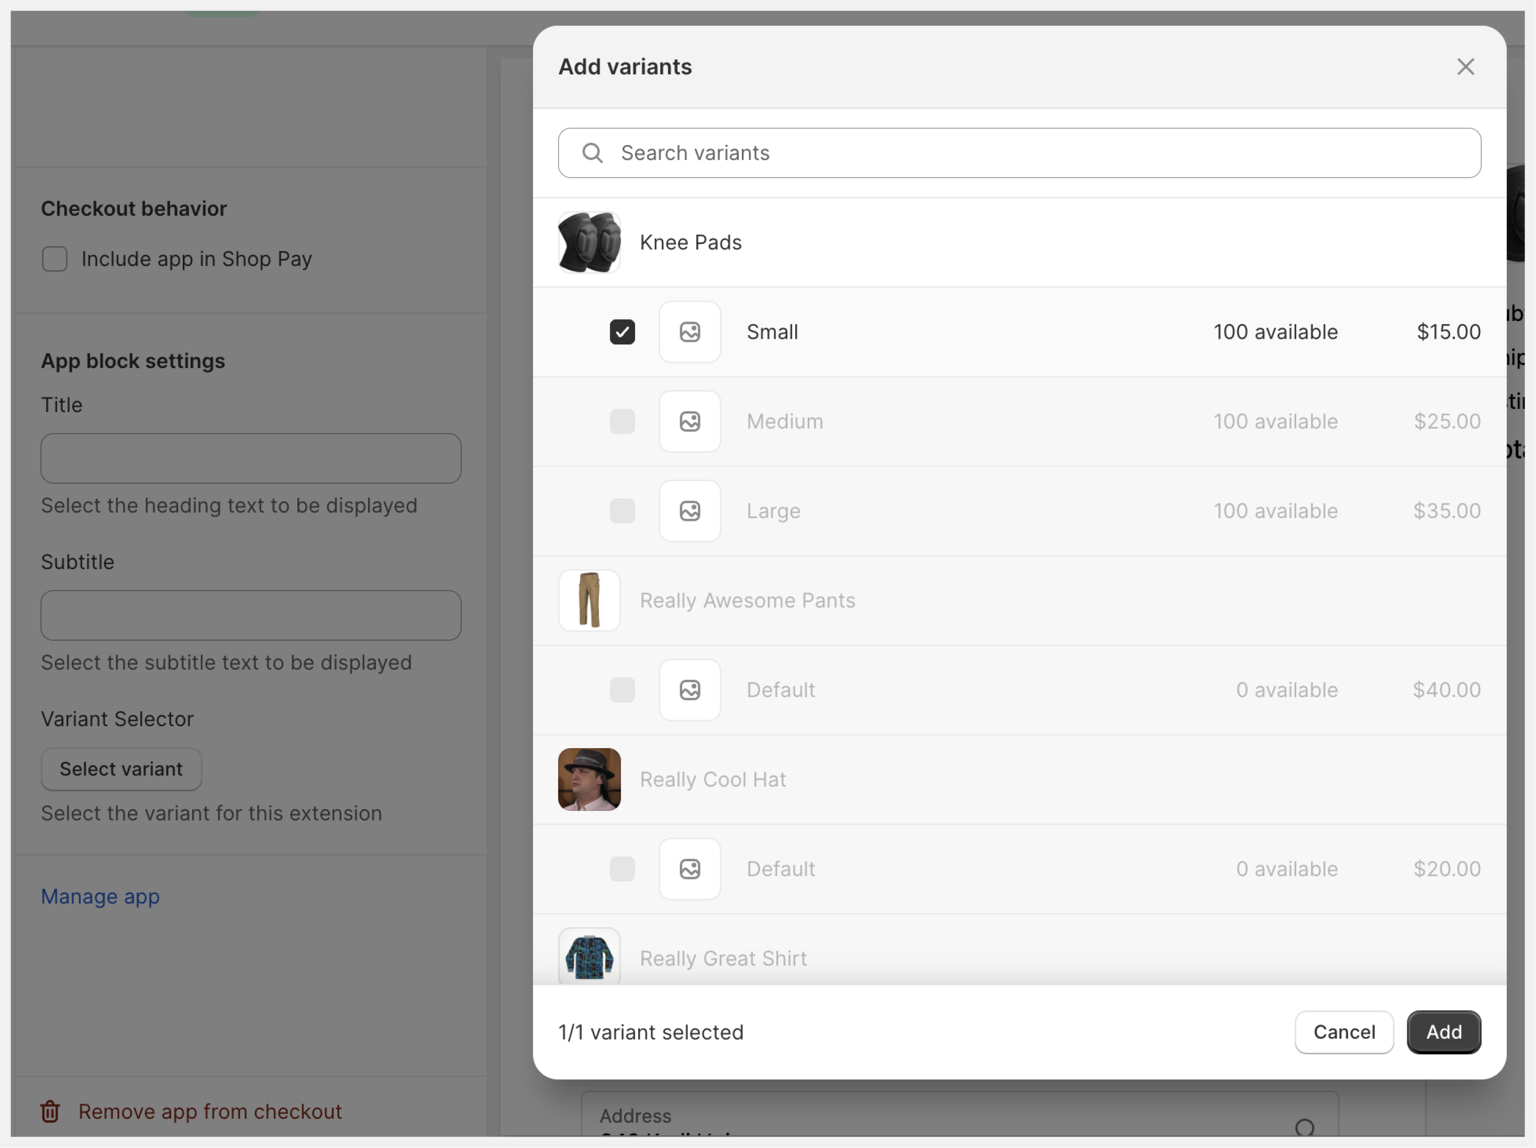Uncheck the Small variant checkbox

point(622,332)
